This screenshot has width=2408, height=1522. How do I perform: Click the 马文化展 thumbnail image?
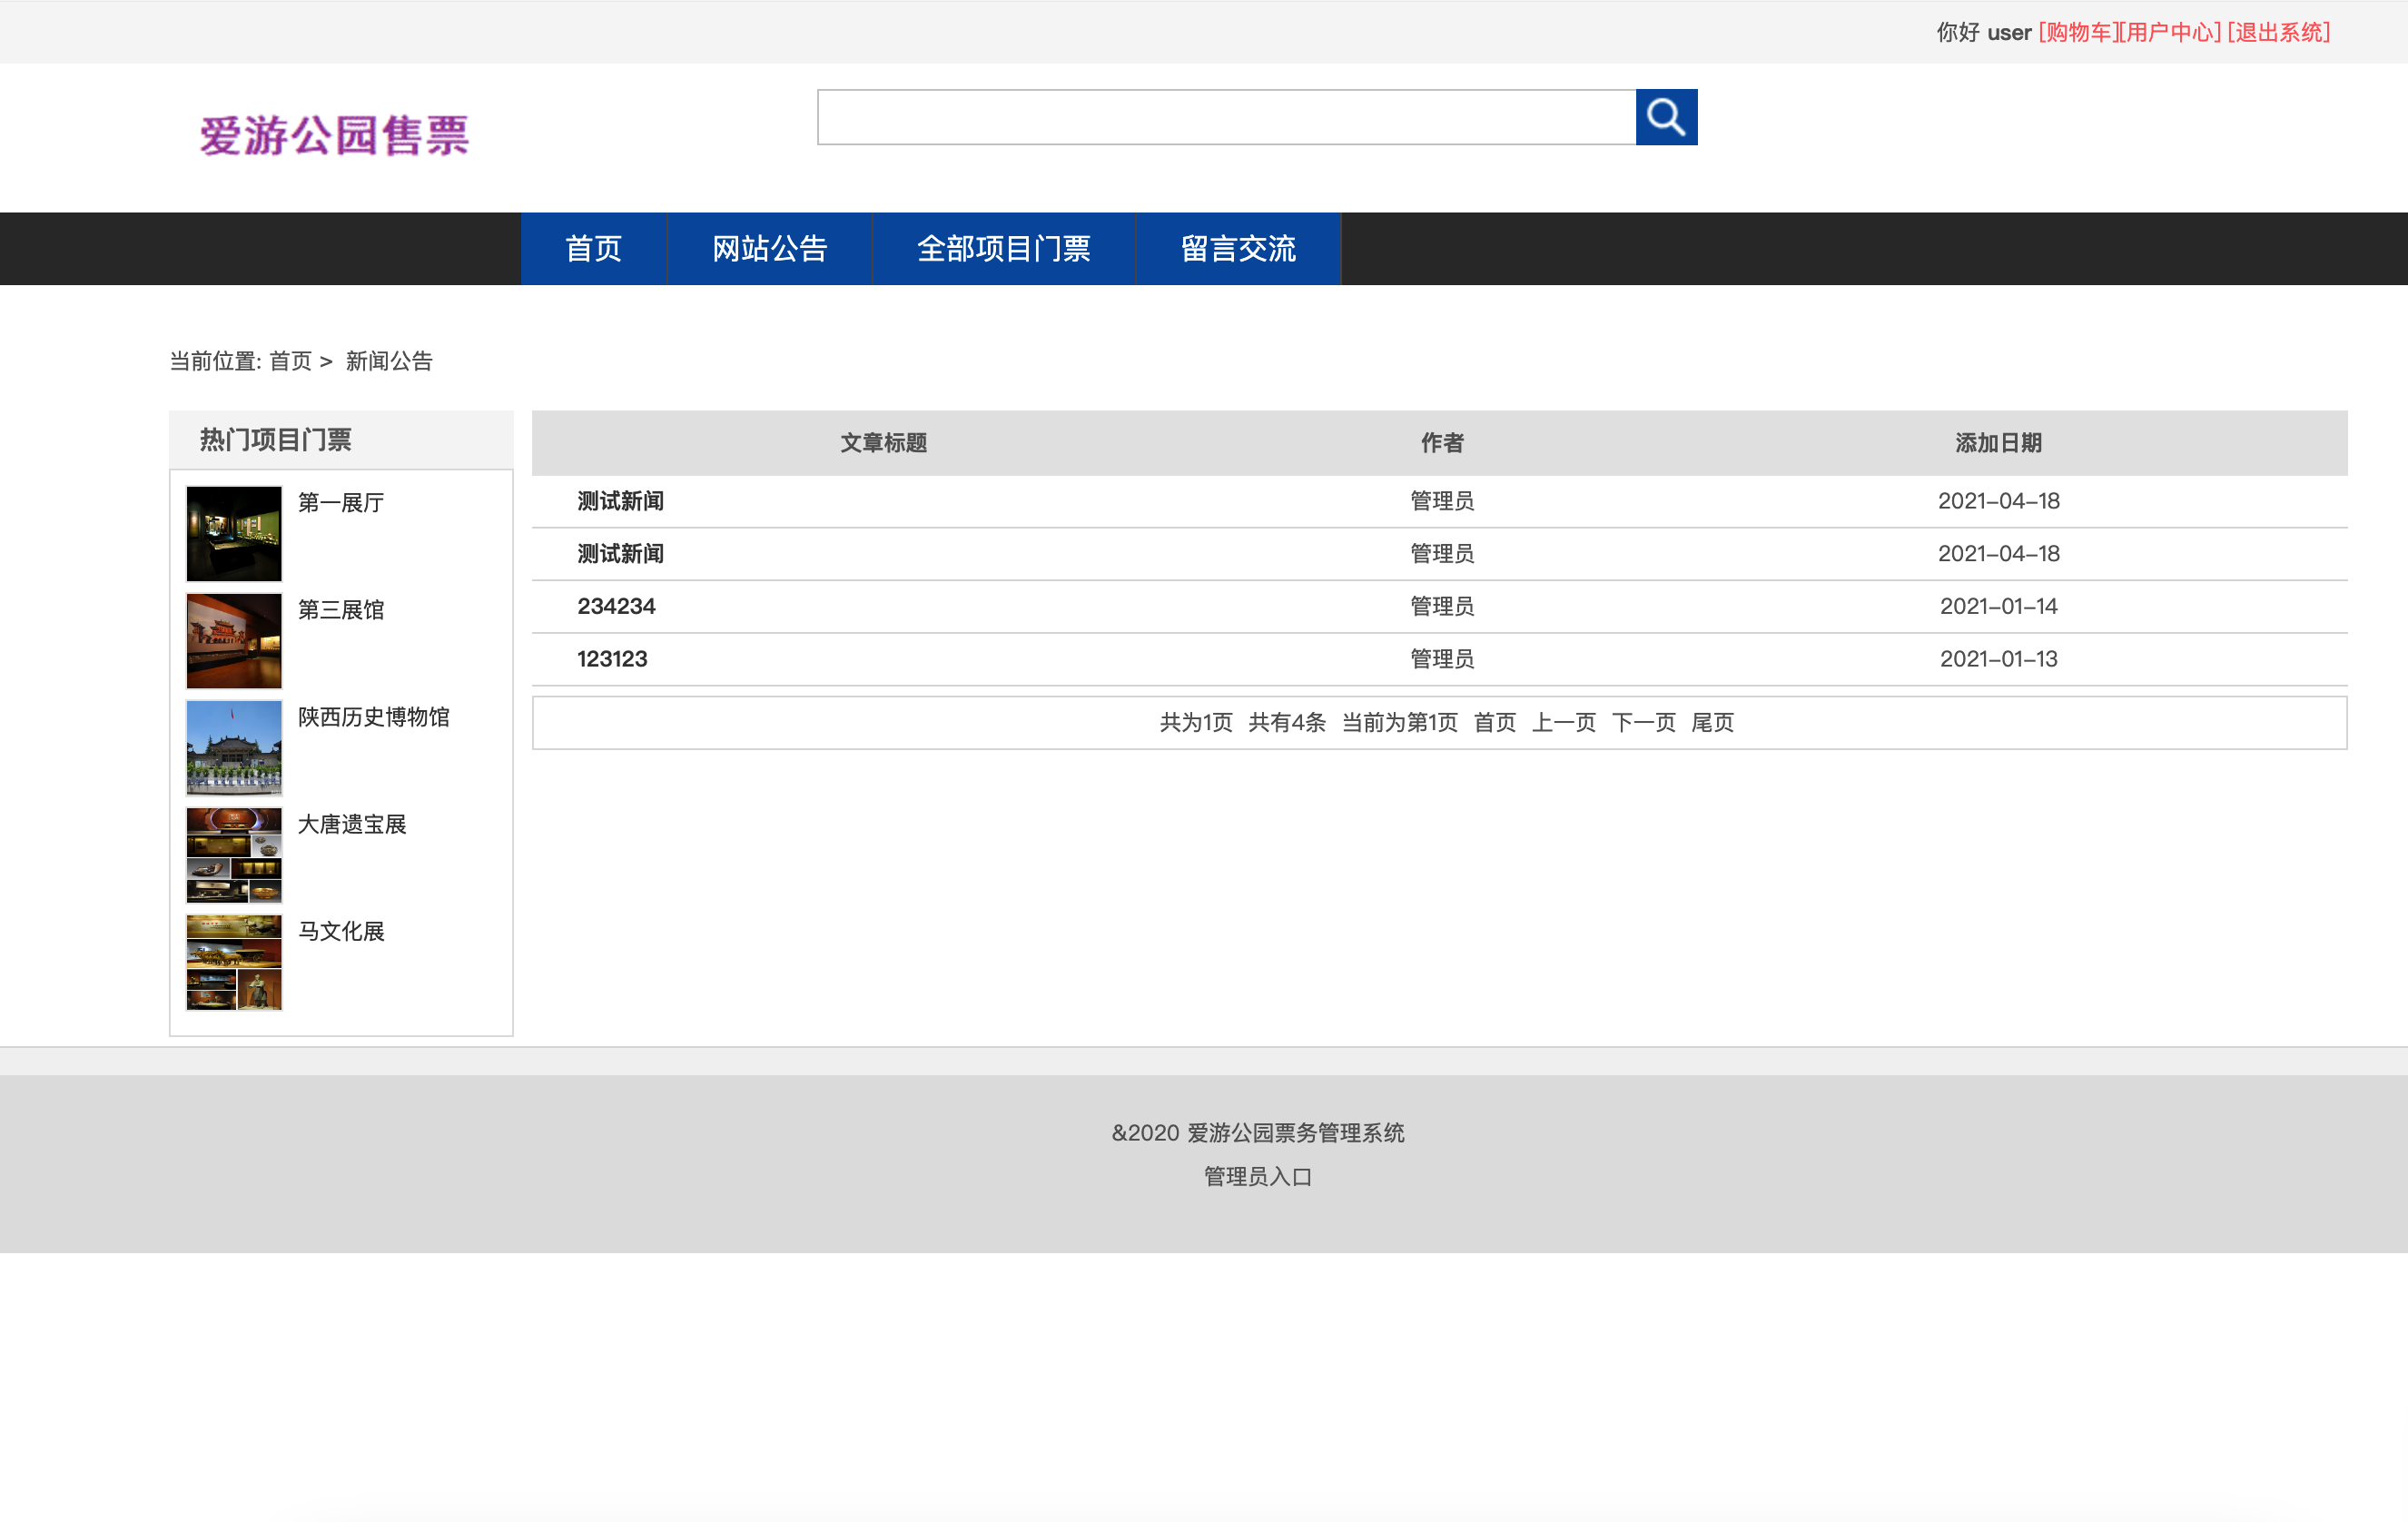[x=234, y=961]
